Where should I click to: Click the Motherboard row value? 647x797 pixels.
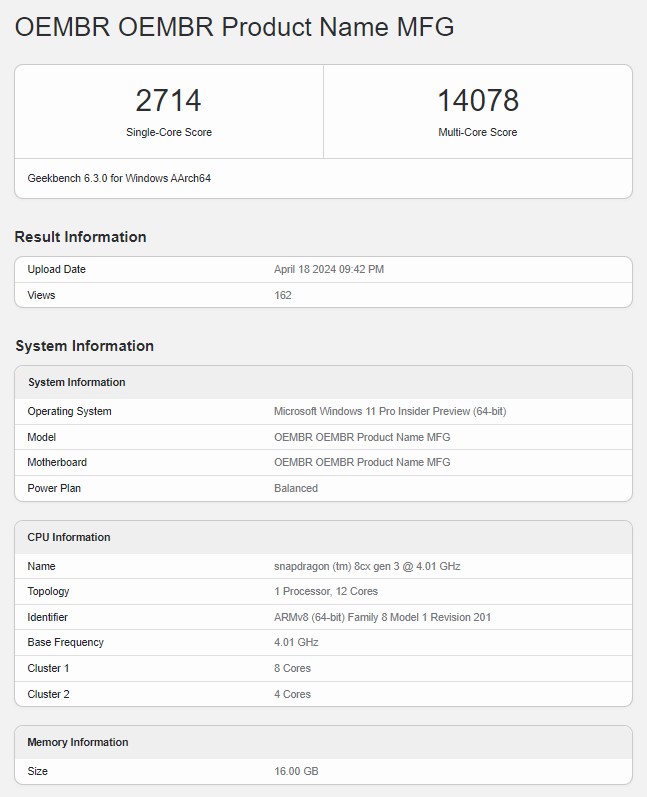coord(362,462)
